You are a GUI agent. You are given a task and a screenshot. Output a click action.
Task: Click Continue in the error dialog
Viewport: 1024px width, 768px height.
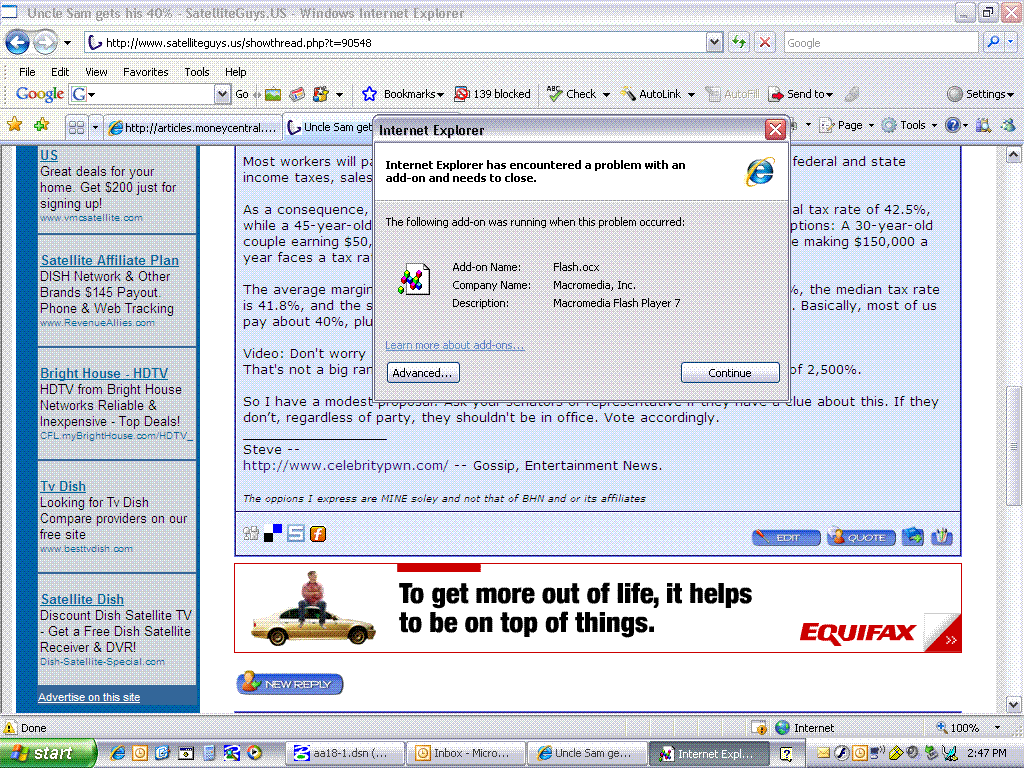pyautogui.click(x=729, y=373)
